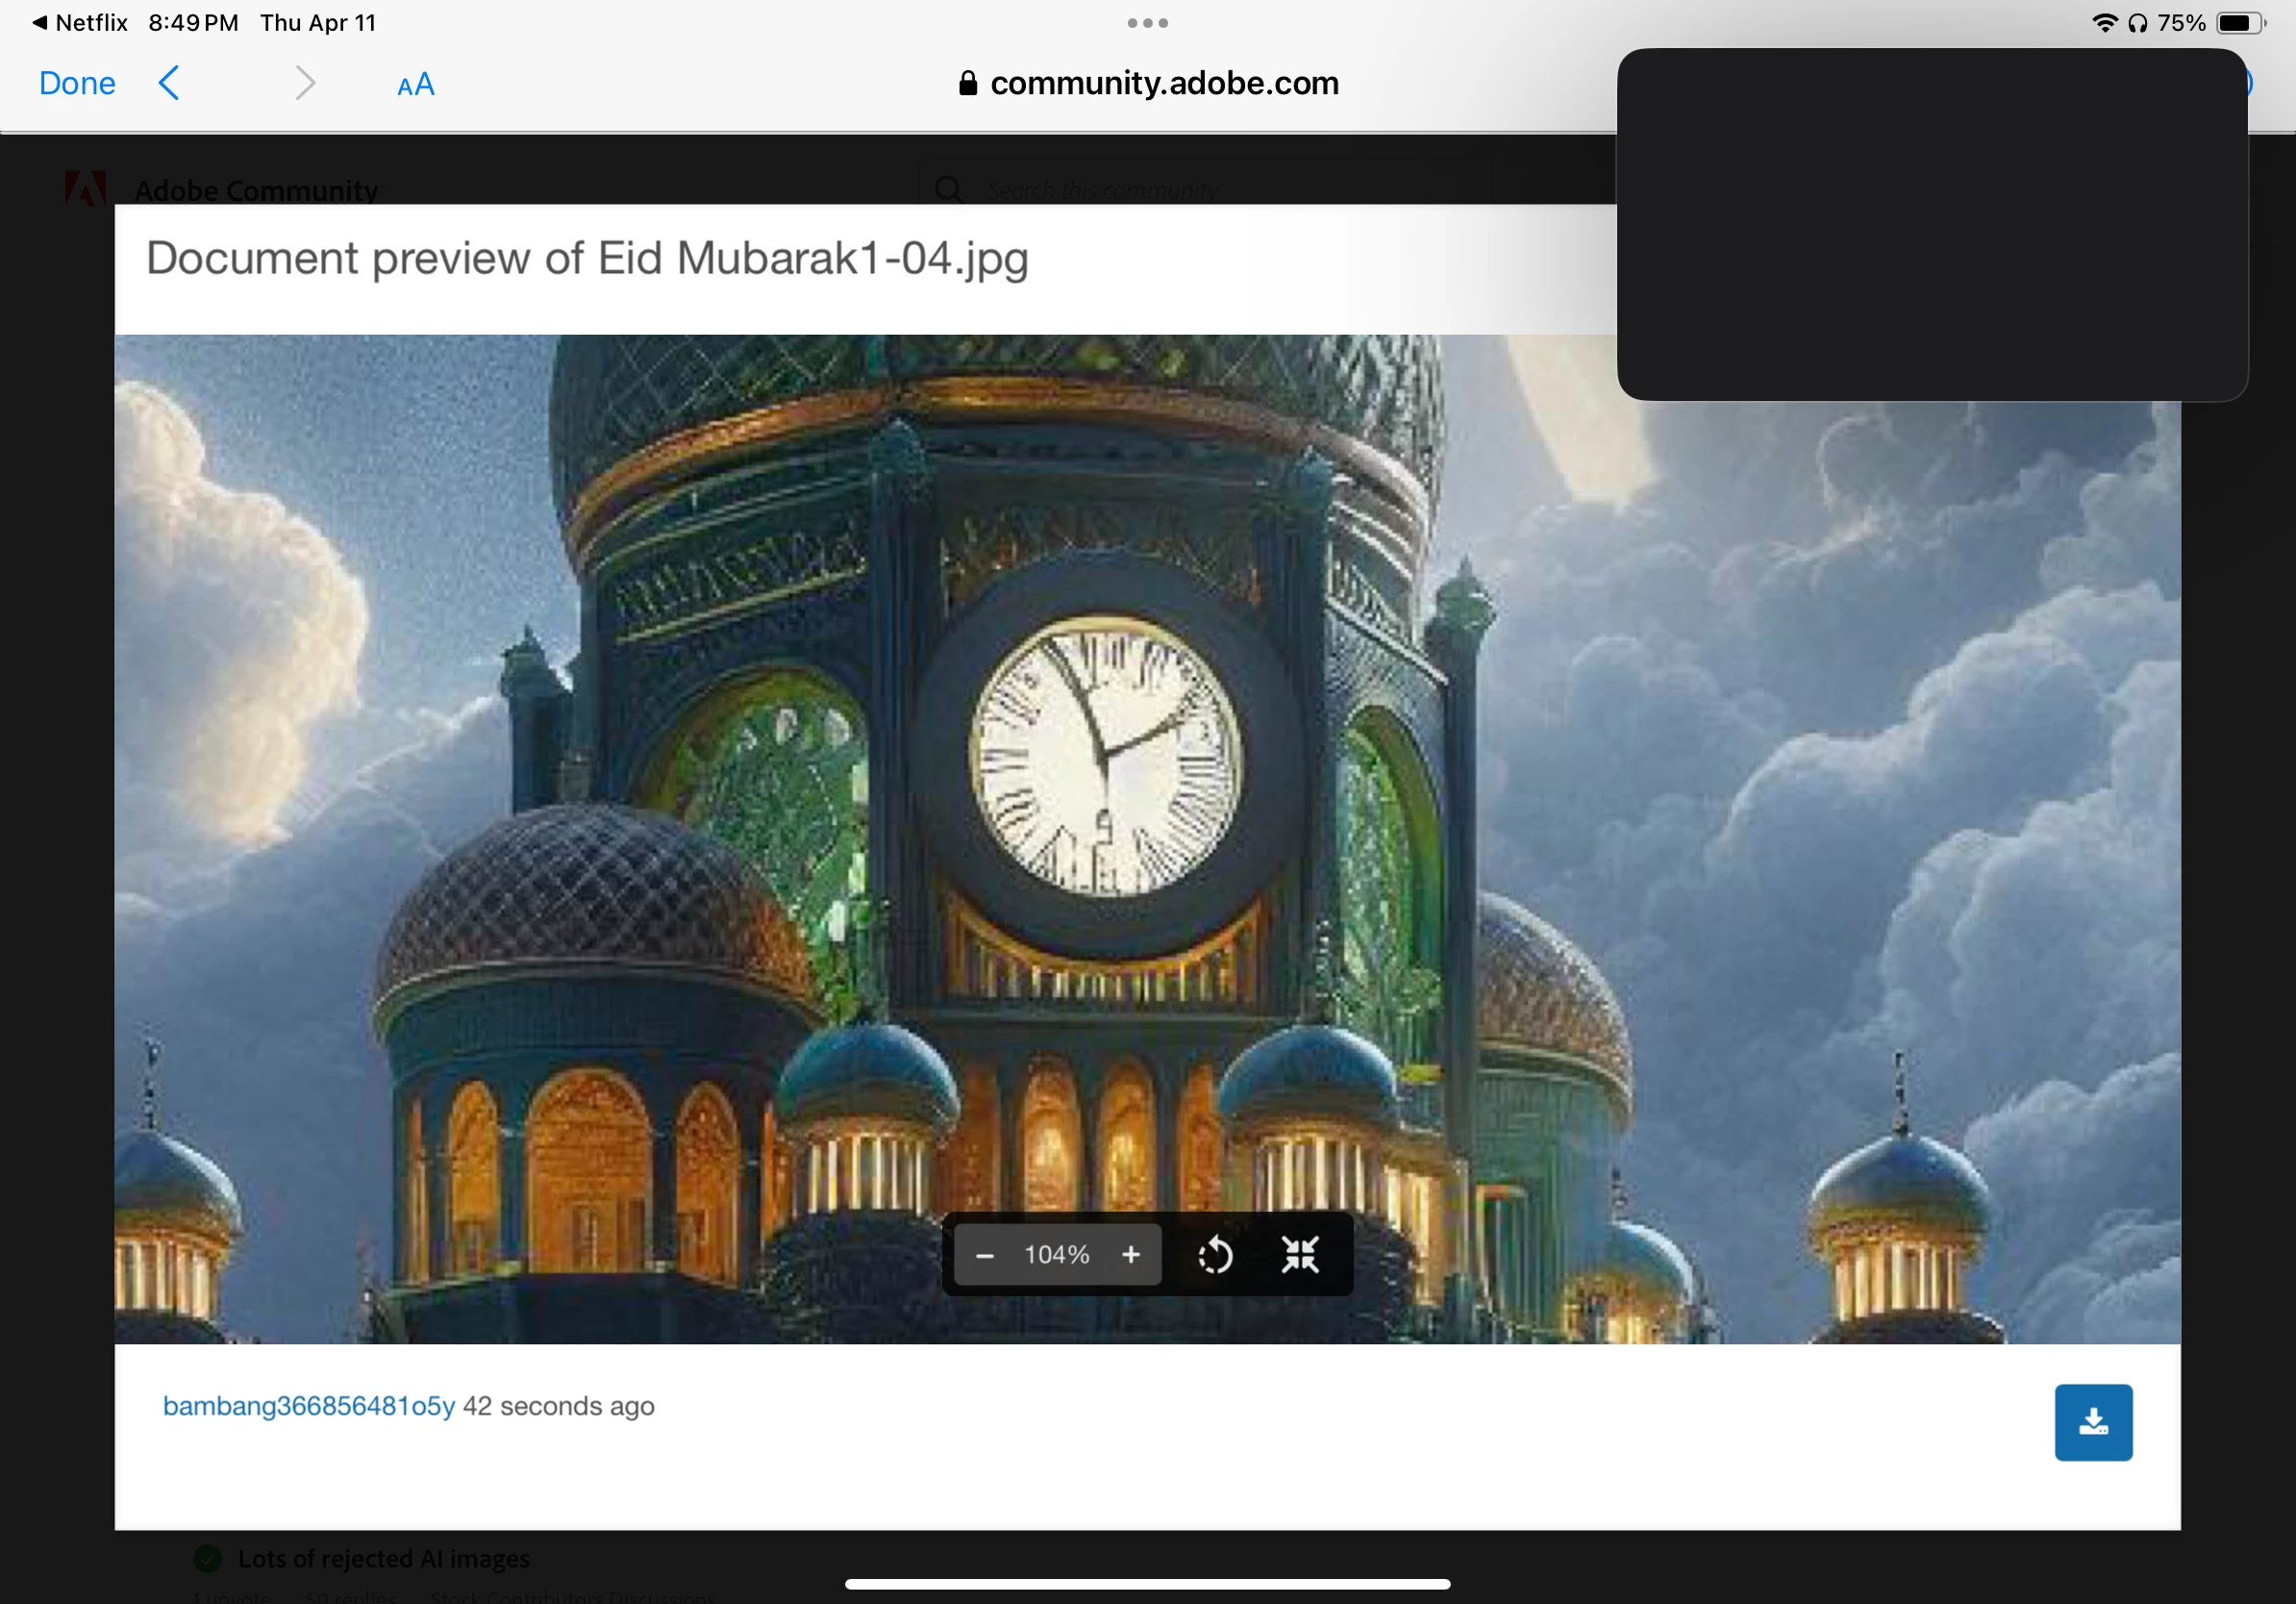Image resolution: width=2296 pixels, height=1604 pixels.
Task: Zoom in with the plus button
Action: pyautogui.click(x=1131, y=1255)
